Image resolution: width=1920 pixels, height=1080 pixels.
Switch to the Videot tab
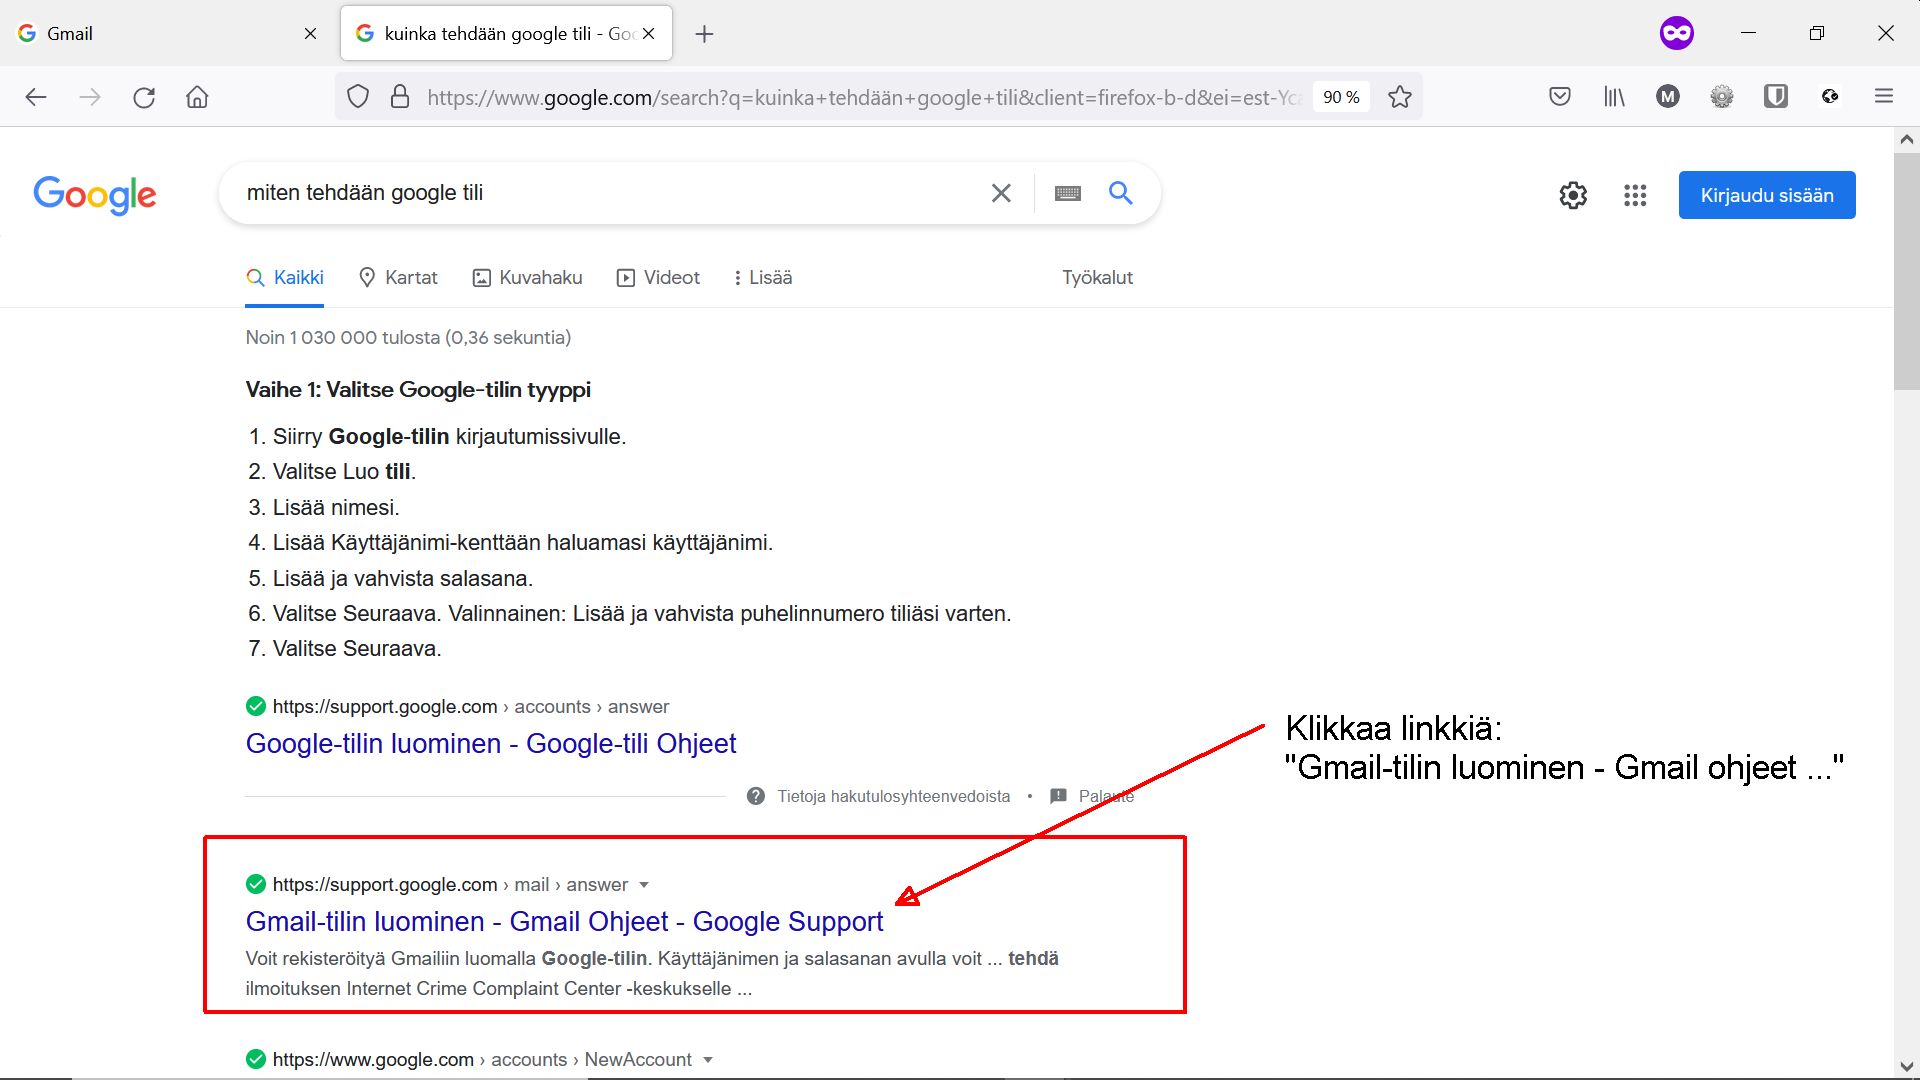point(658,278)
